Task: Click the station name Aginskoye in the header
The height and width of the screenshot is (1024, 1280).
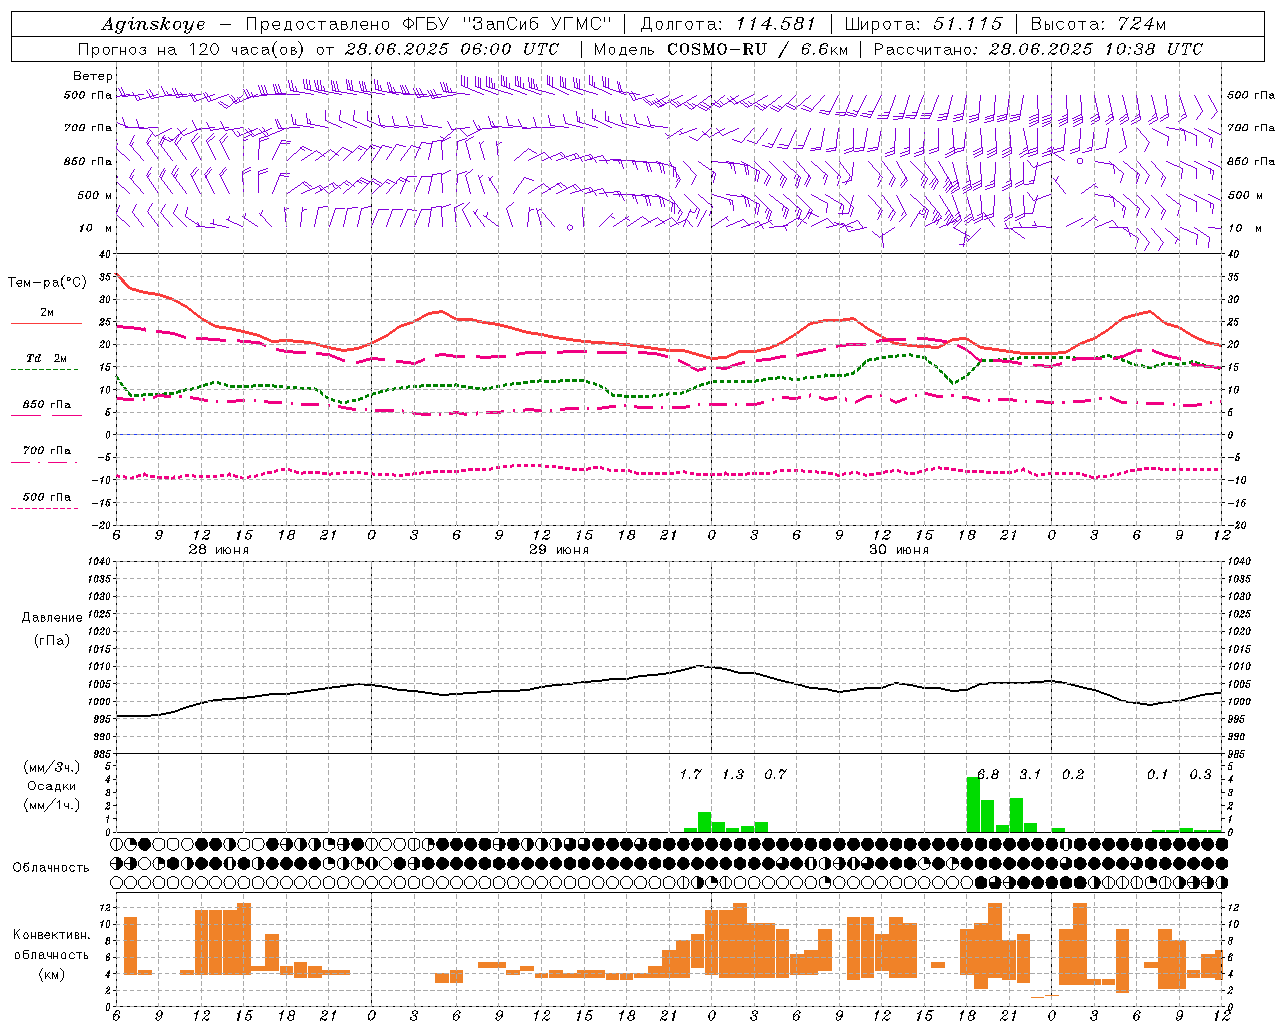Action: coord(153,24)
